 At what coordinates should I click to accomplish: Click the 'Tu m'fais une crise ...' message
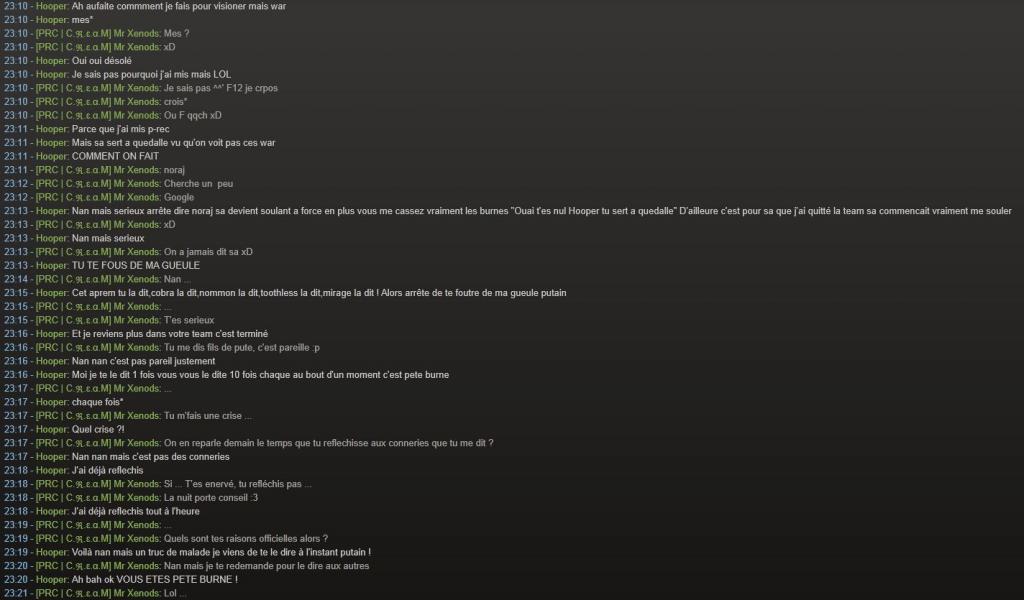click(208, 416)
